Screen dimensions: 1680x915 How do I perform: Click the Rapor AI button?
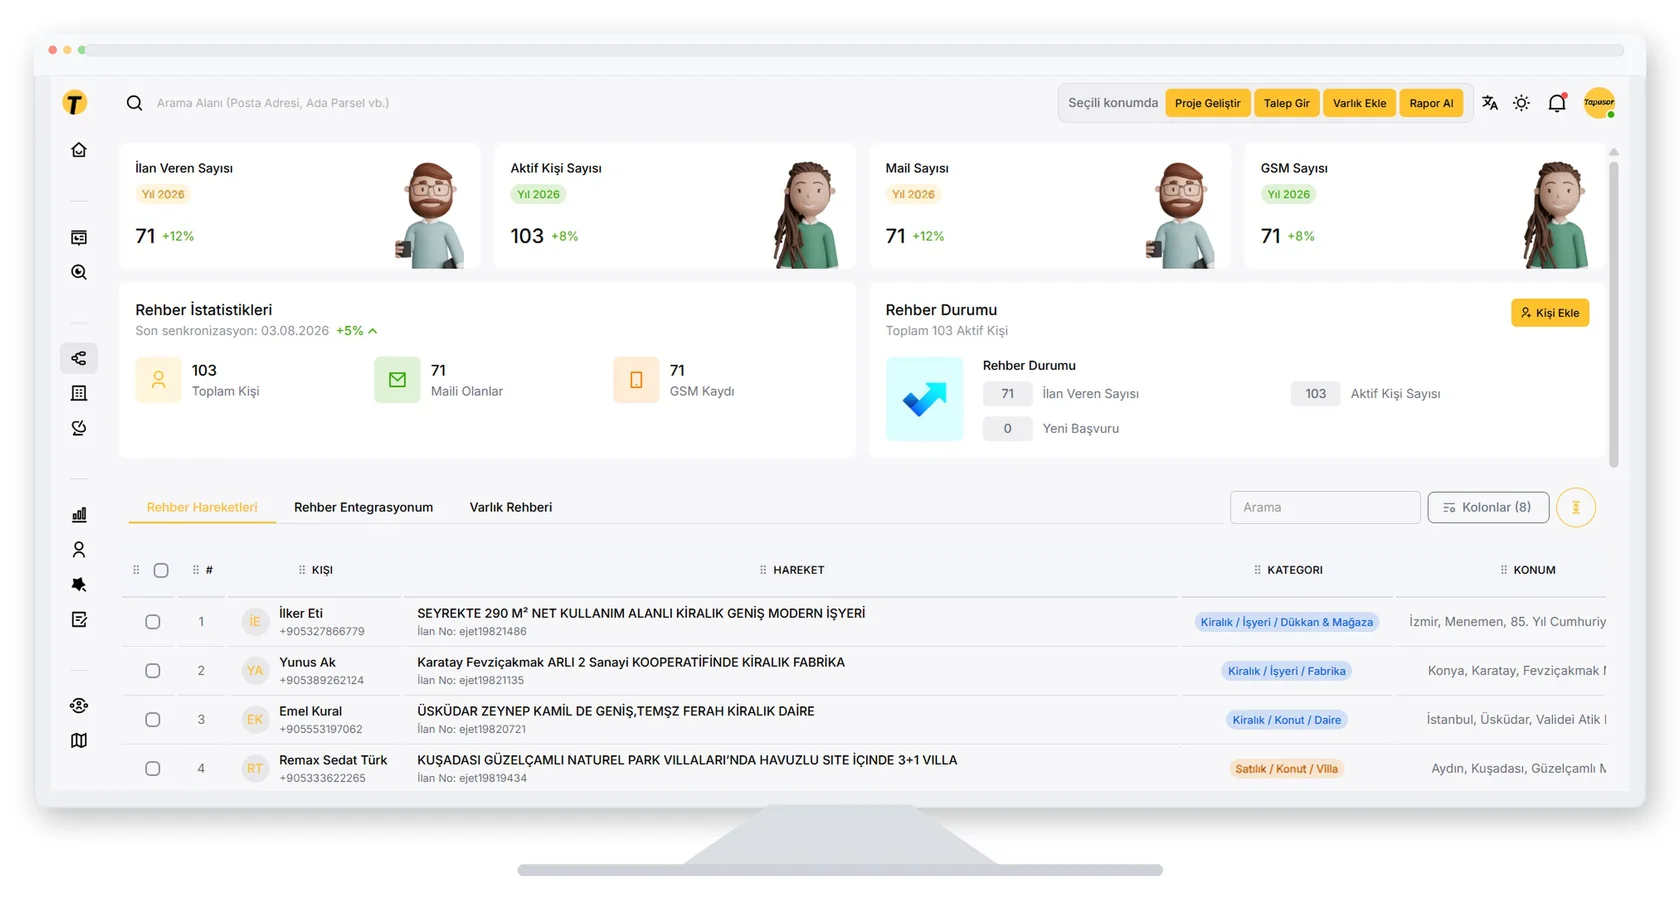tap(1431, 103)
